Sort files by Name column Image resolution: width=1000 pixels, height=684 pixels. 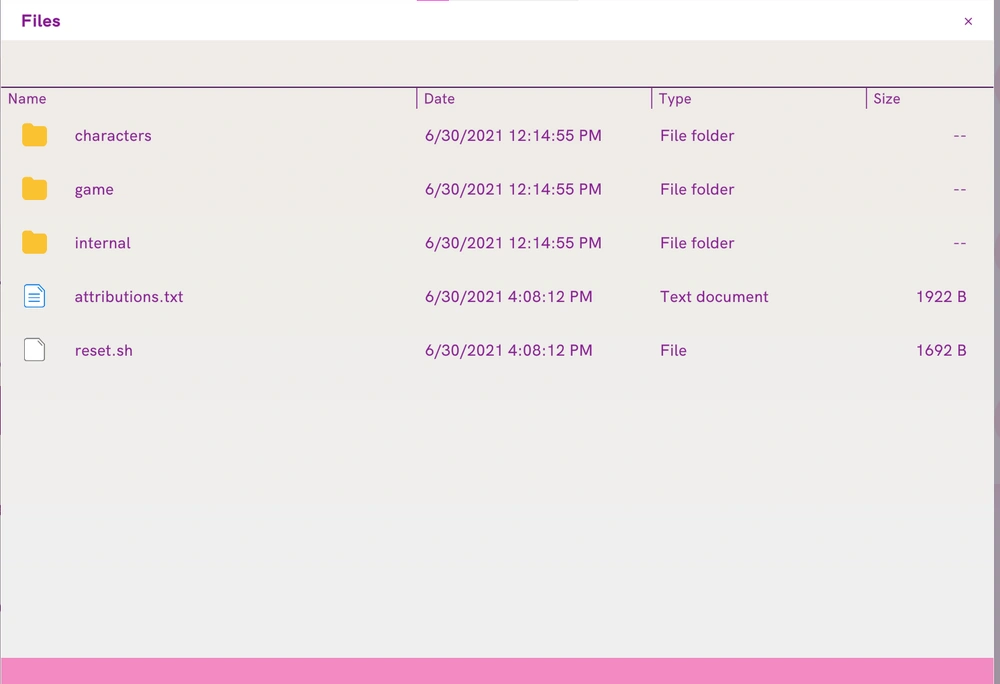[x=27, y=99]
